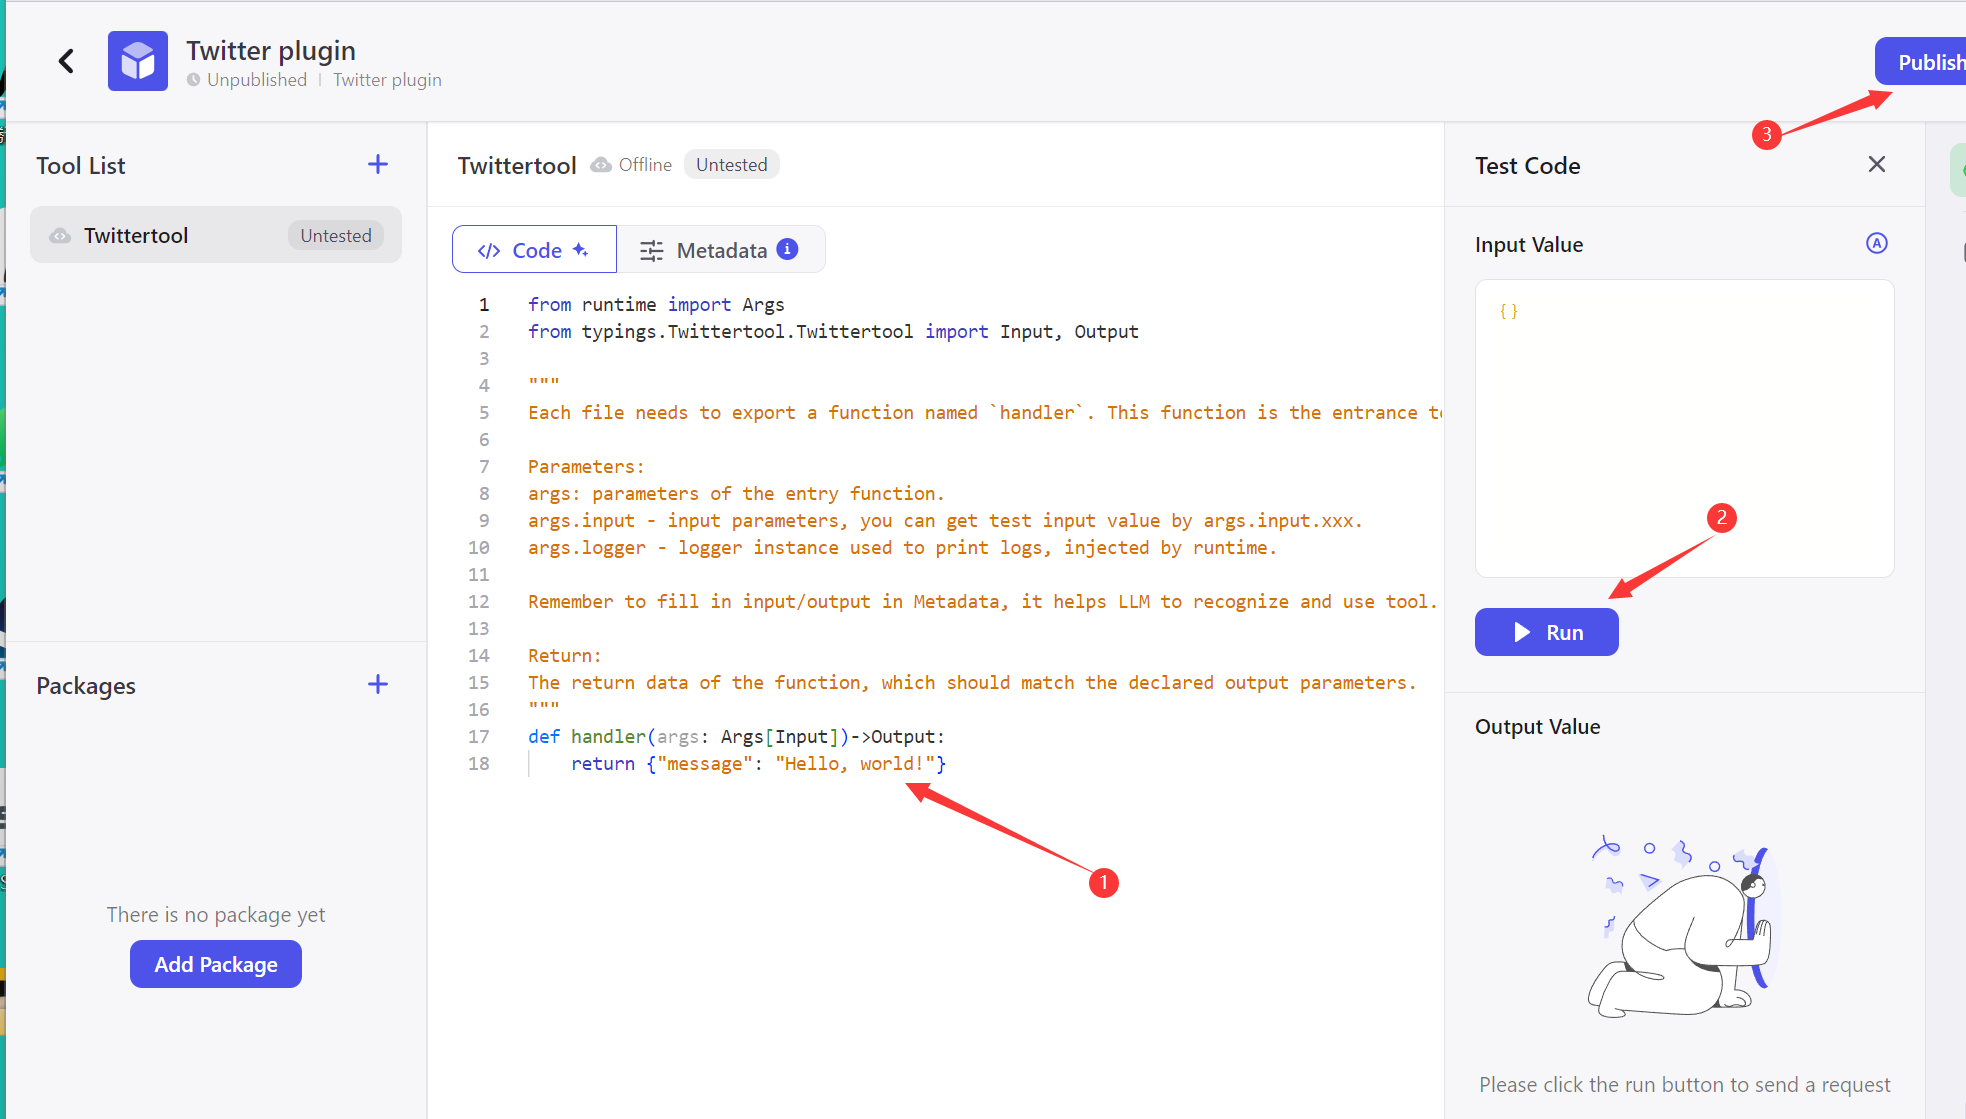Click the auto-generate input value icon
The image size is (1966, 1119).
click(x=1877, y=243)
